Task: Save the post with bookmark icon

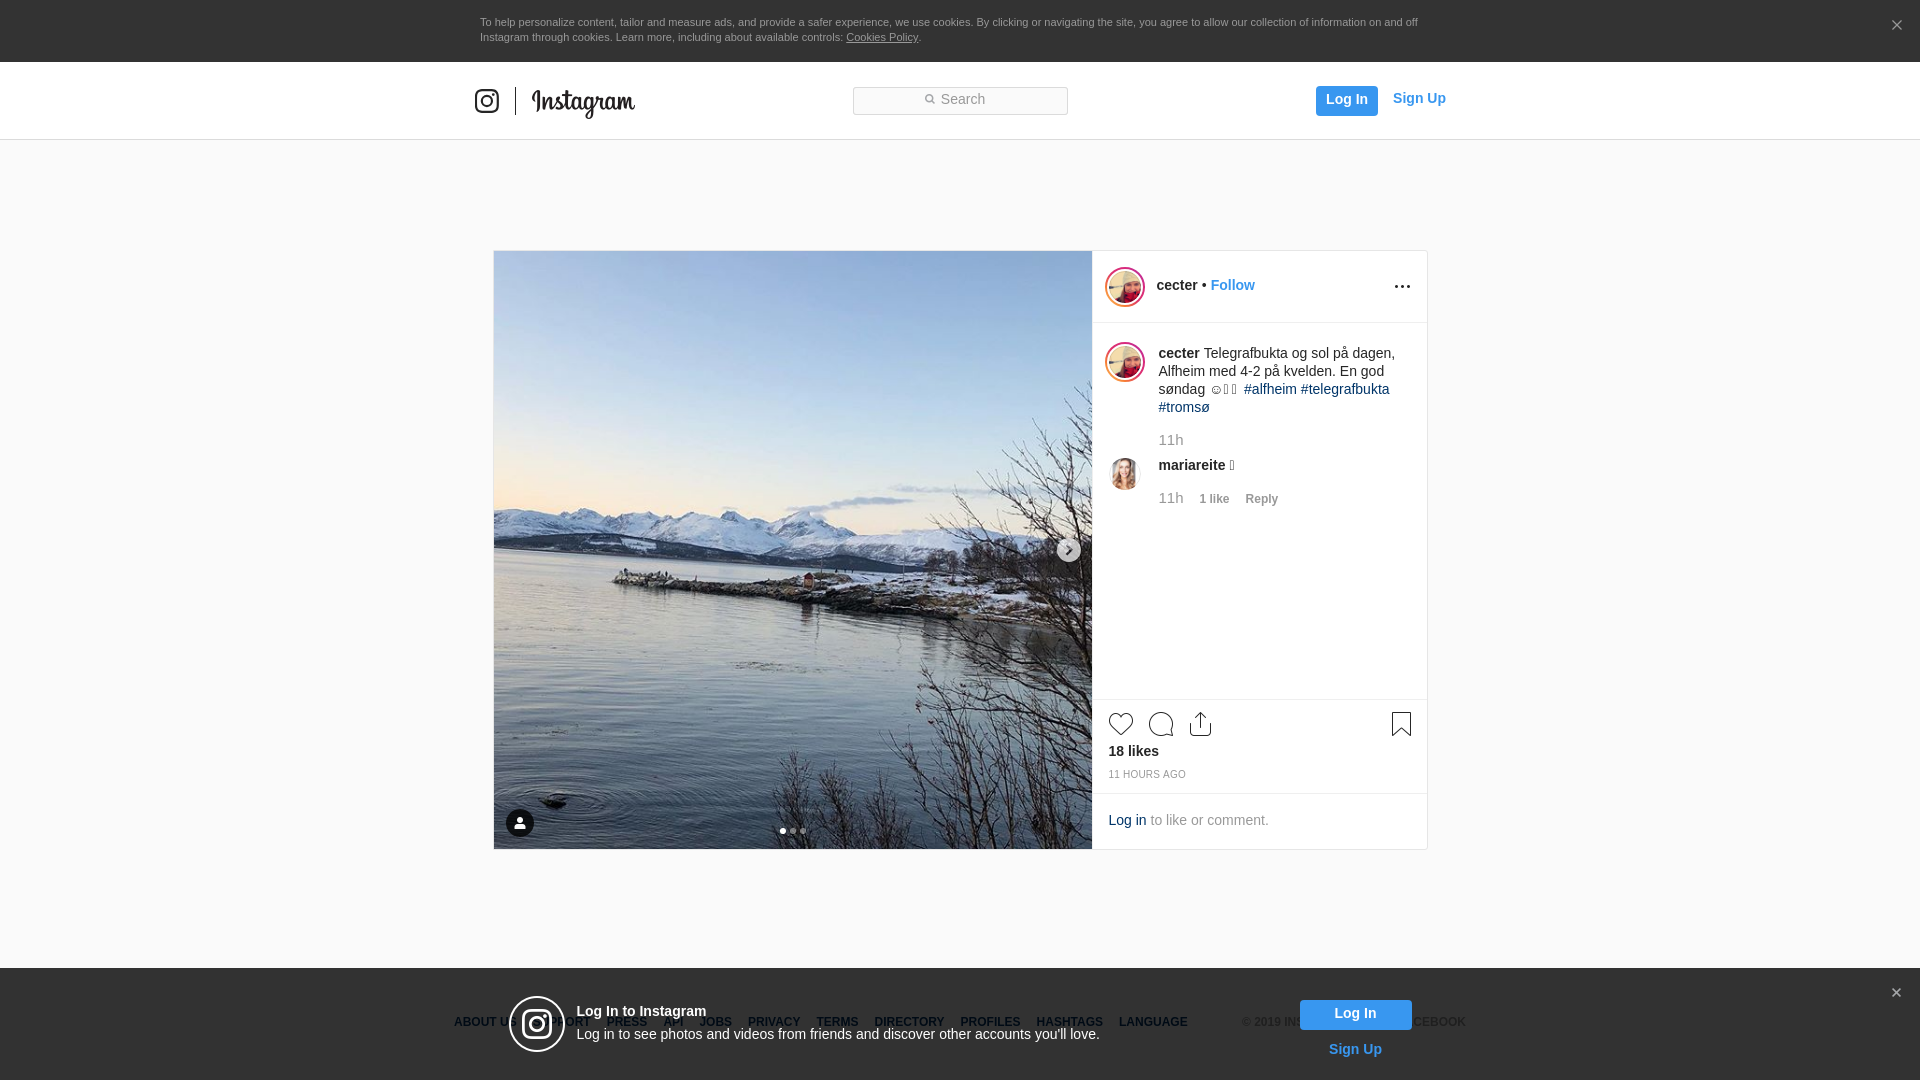Action: click(1401, 724)
